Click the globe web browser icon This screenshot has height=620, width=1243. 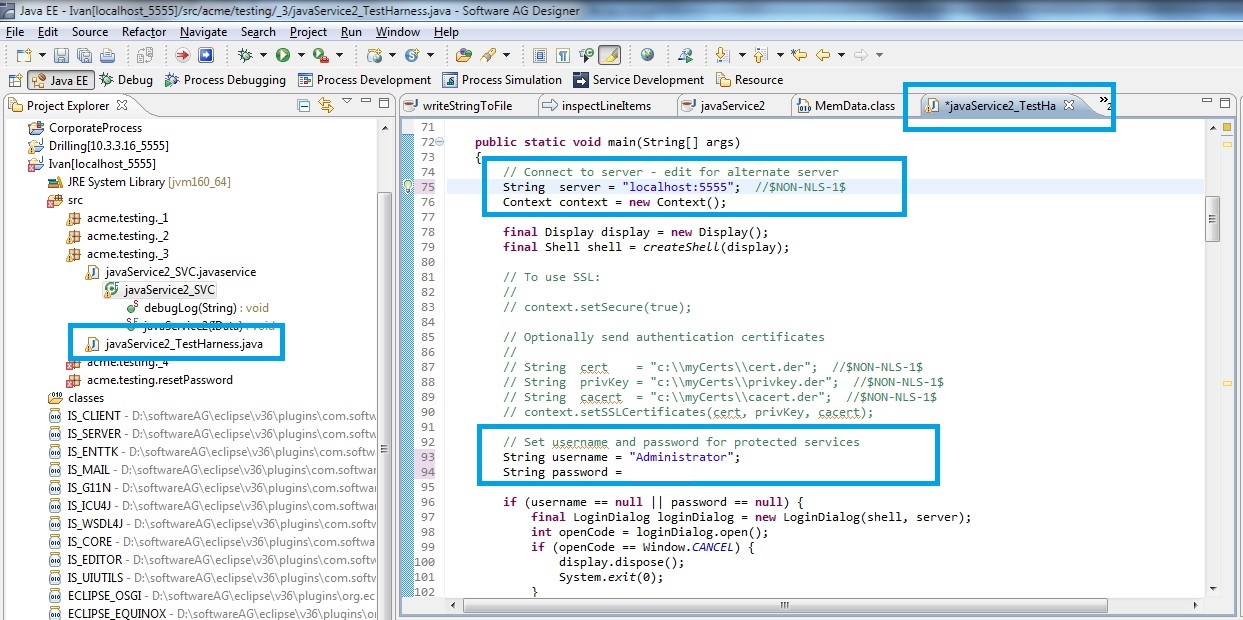(x=647, y=55)
